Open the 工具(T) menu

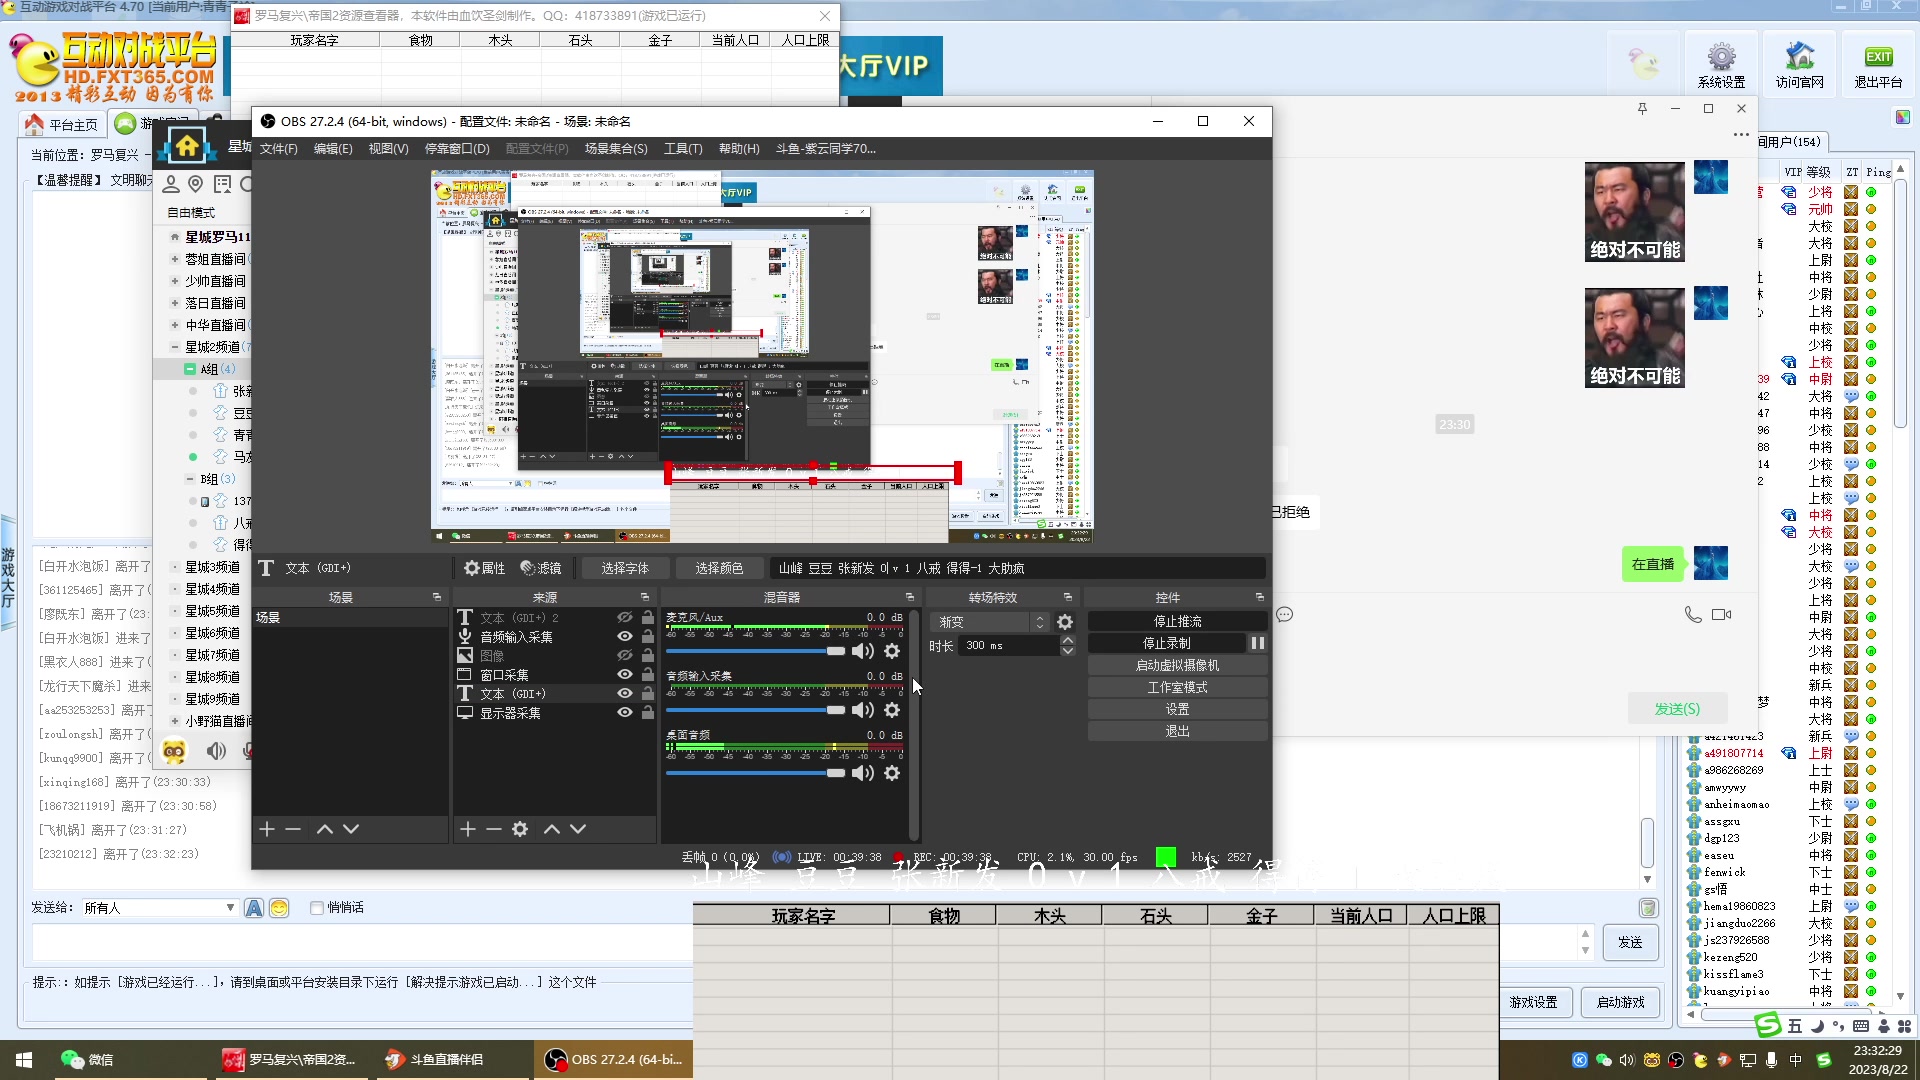(682, 149)
